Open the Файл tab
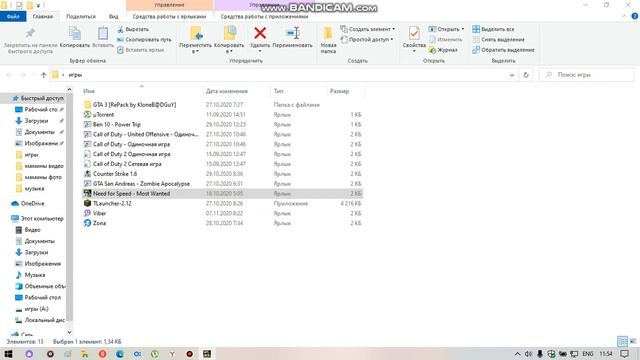 tap(13, 16)
